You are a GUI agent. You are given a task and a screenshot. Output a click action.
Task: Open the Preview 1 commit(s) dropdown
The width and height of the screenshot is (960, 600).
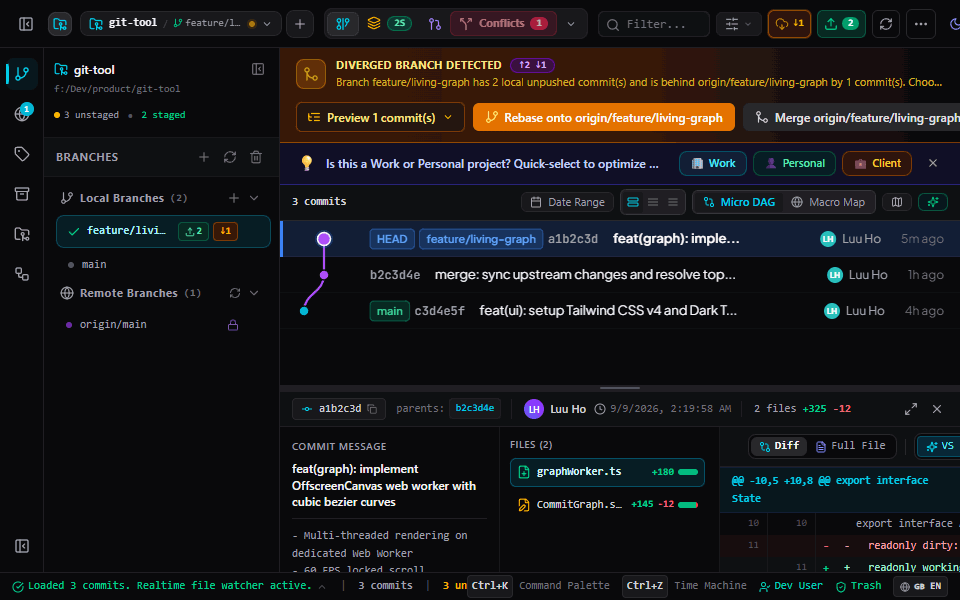point(380,118)
